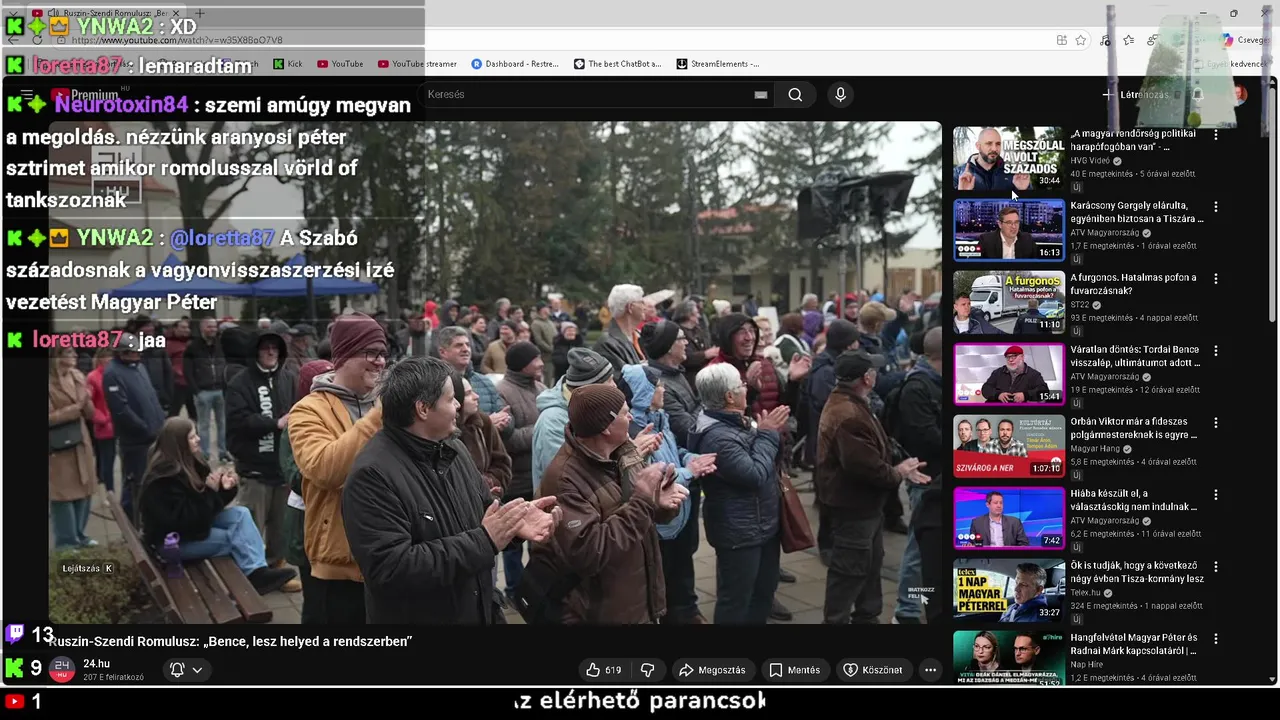The height and width of the screenshot is (720, 1280).
Task: Start voice search with the microphone icon
Action: (840, 95)
